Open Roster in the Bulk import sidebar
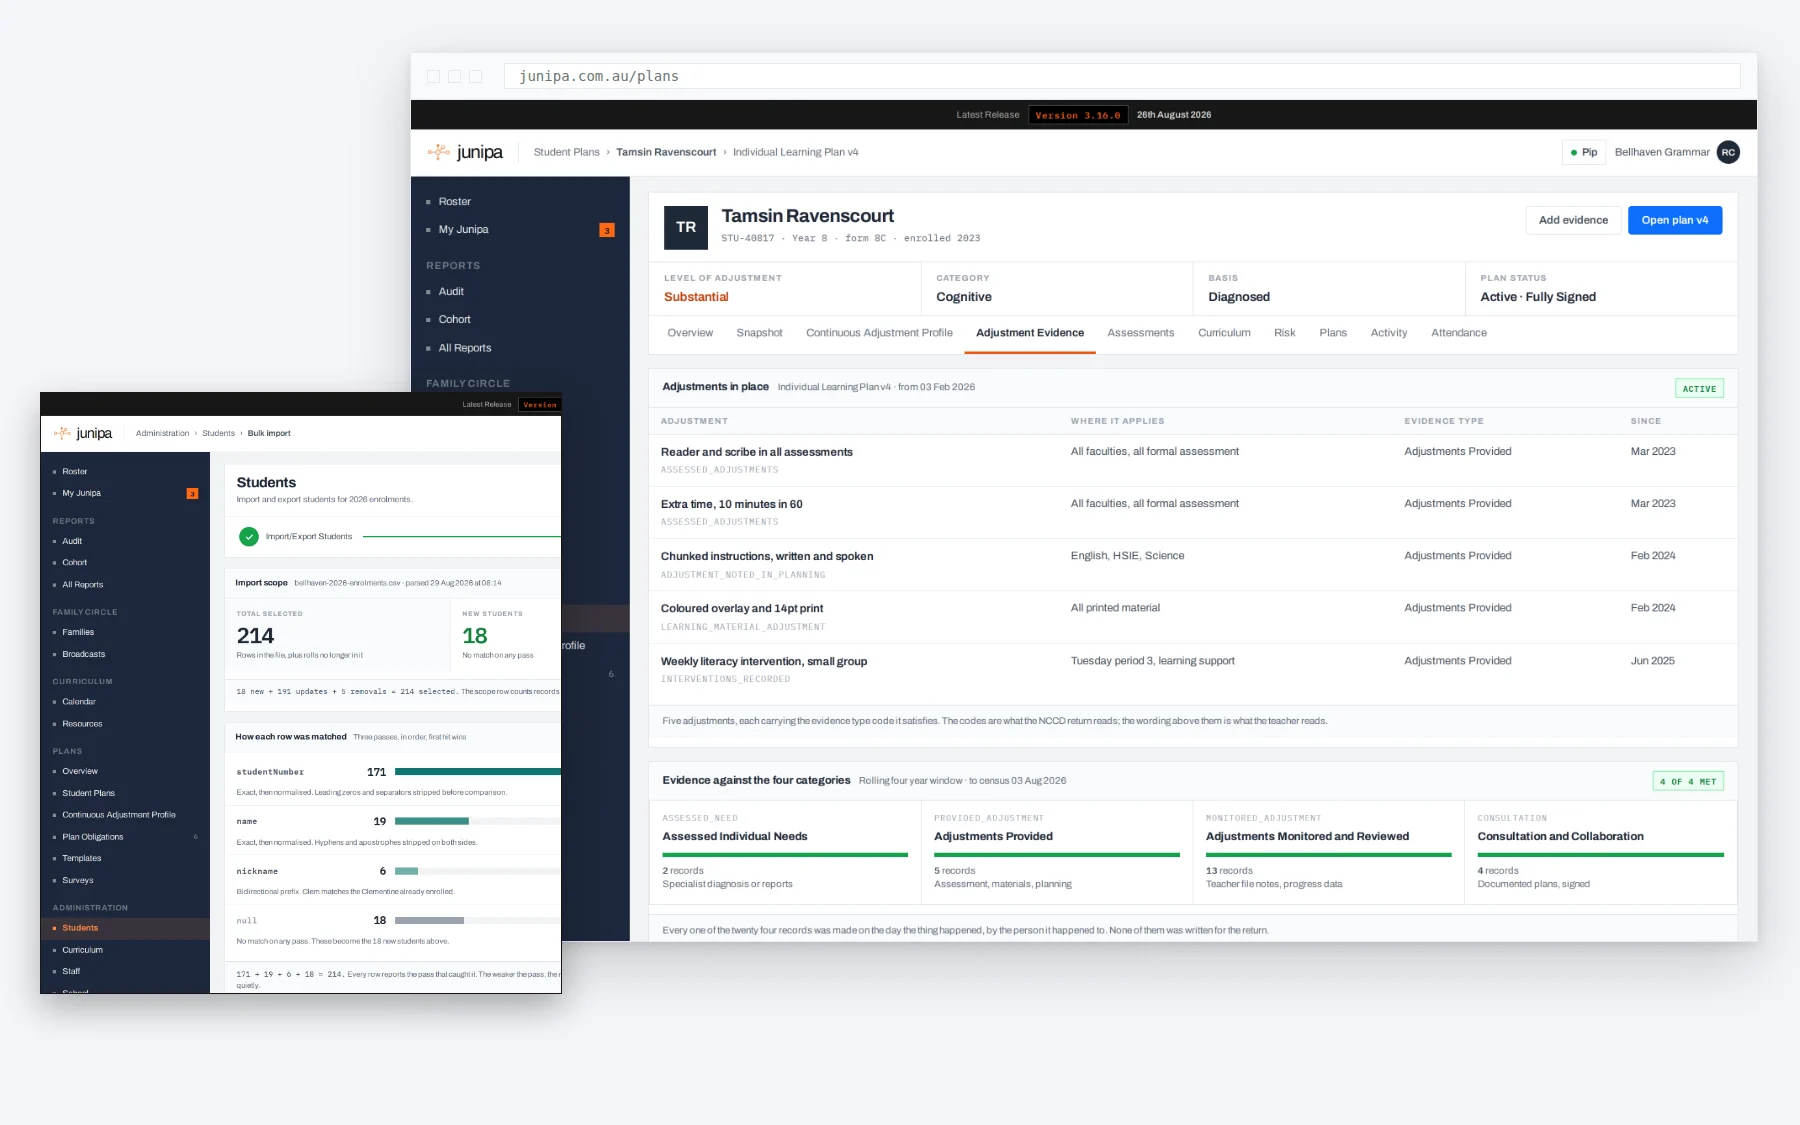This screenshot has height=1125, width=1800. tap(75, 471)
